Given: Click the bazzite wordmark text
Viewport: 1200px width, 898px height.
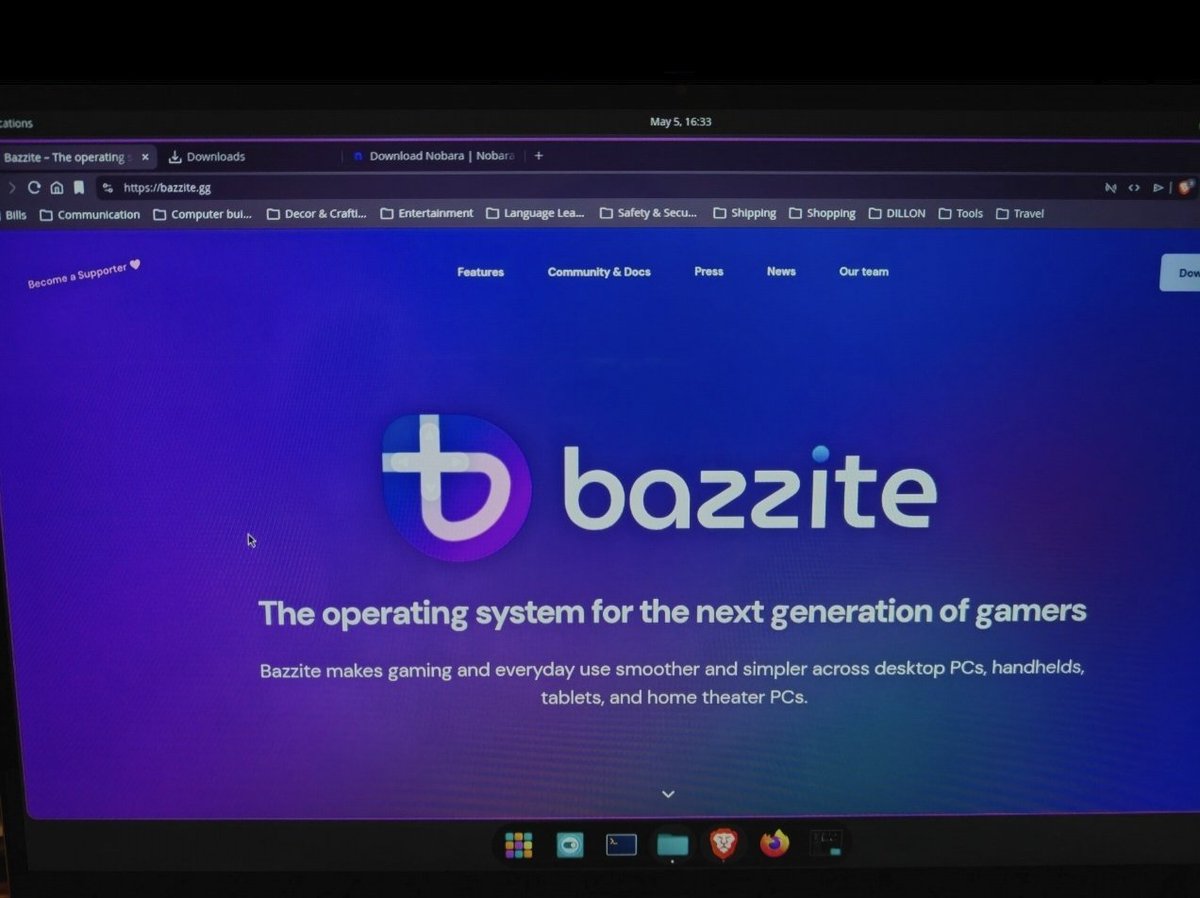Looking at the screenshot, I should coord(750,488).
